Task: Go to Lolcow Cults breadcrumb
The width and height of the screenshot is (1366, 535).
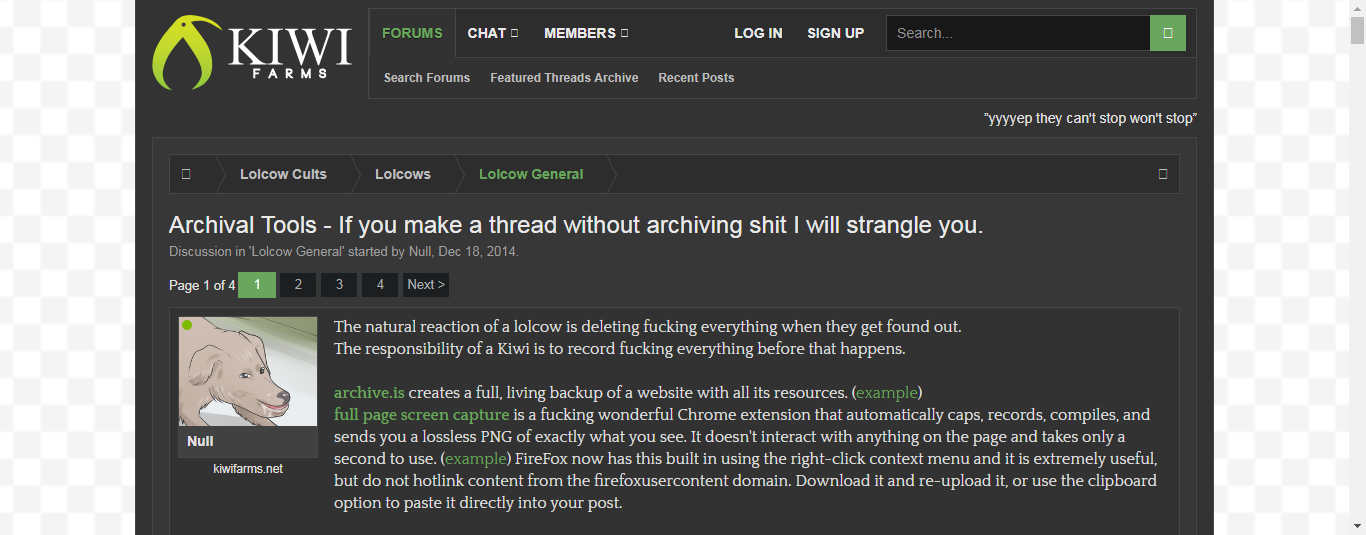Action: (283, 174)
